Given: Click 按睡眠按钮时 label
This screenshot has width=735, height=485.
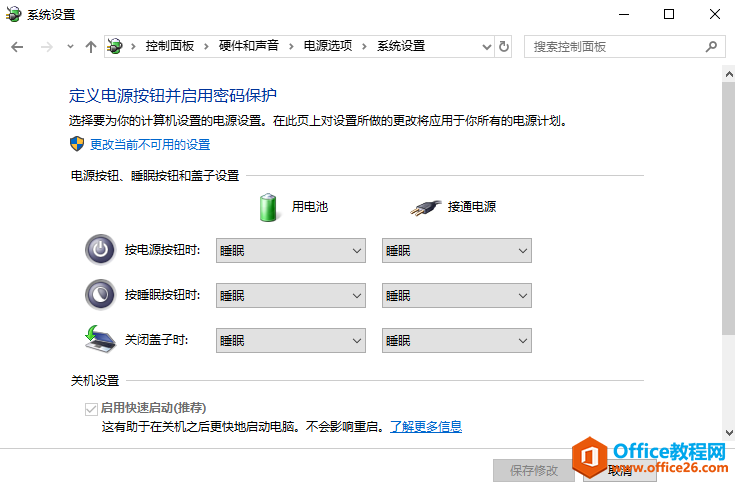Looking at the screenshot, I should [x=162, y=295].
